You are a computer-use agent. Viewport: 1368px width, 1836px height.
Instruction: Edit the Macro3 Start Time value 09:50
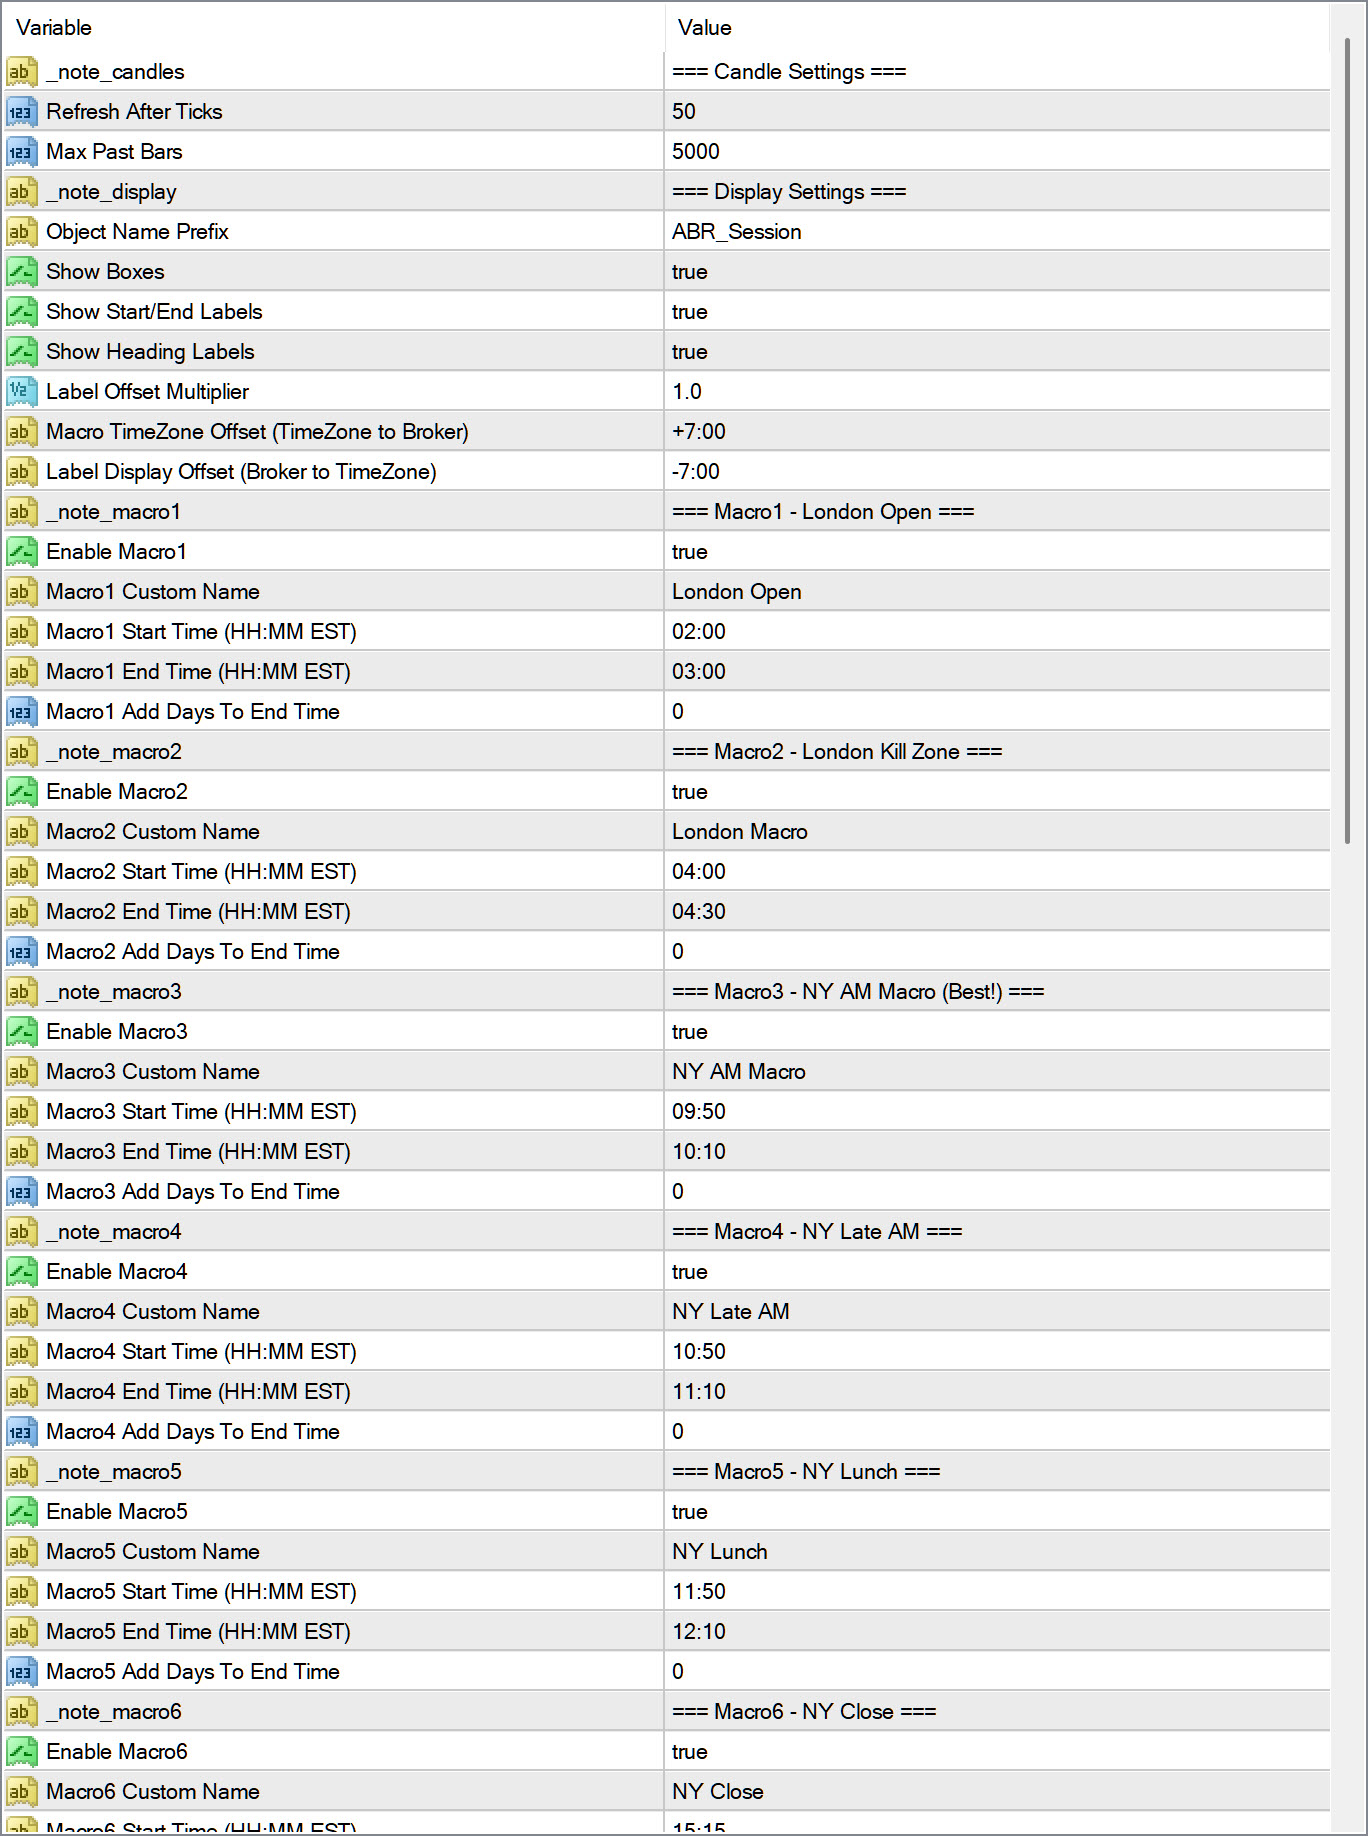click(699, 1112)
